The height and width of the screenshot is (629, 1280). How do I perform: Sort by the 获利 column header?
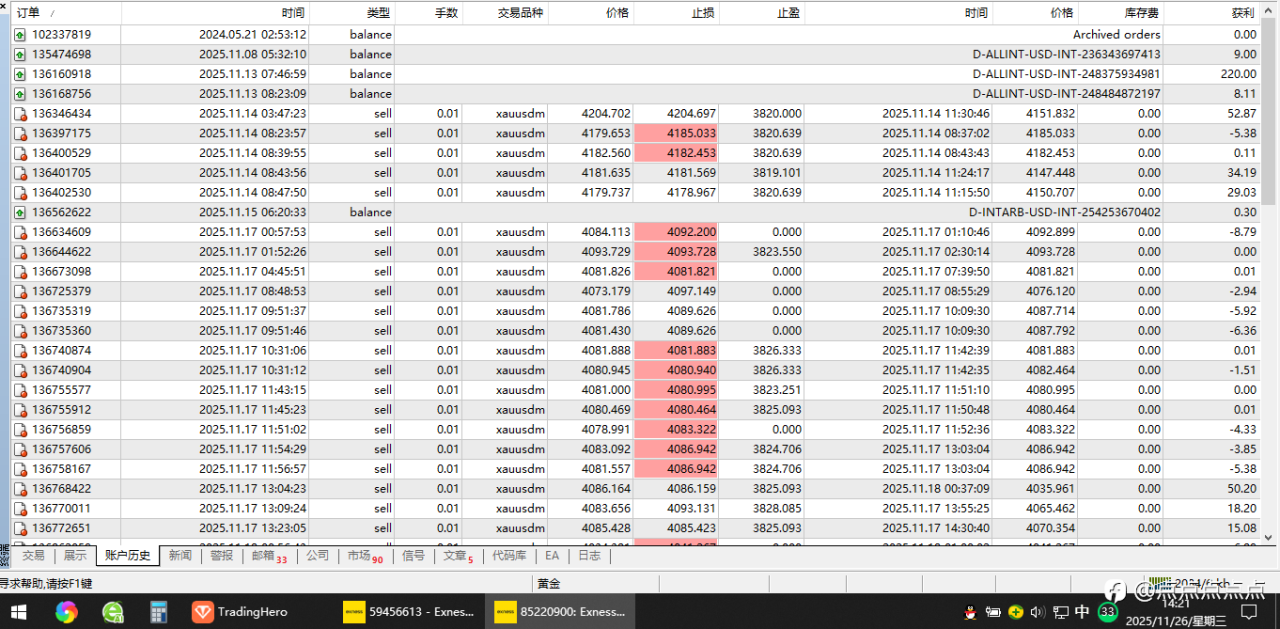pos(1243,13)
